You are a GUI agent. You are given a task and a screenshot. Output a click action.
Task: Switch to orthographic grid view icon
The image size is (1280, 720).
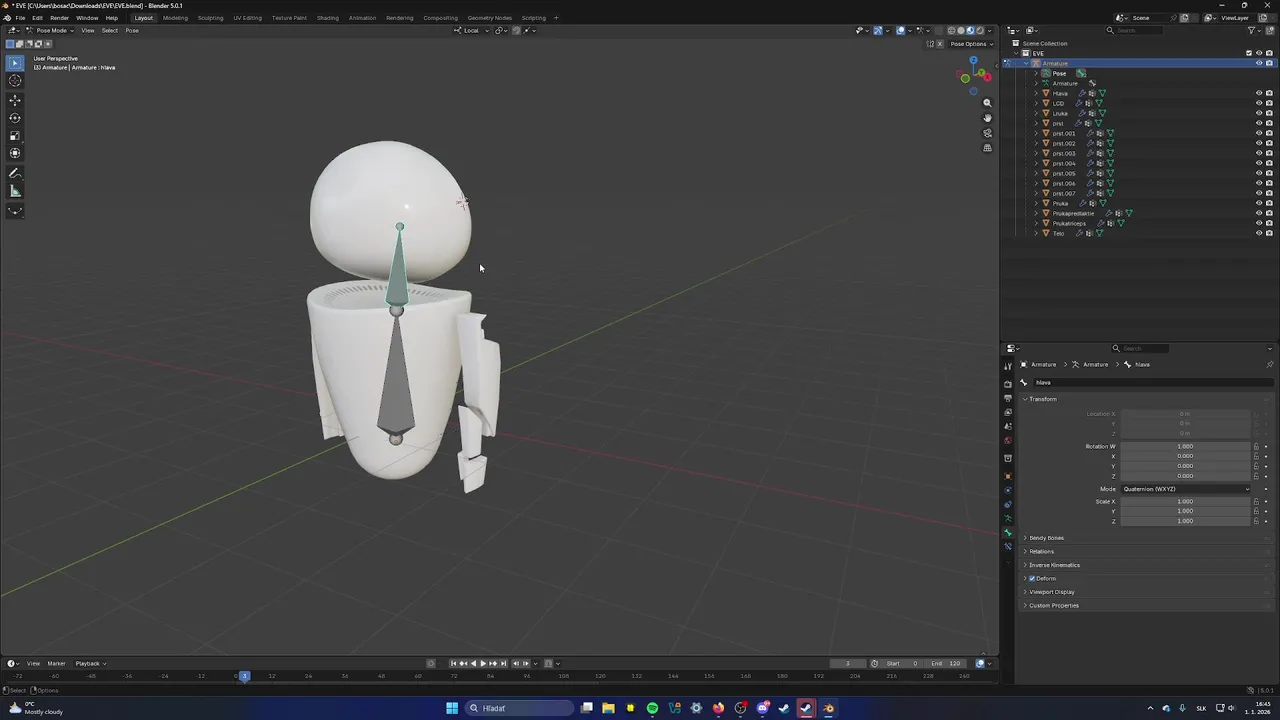point(987,148)
